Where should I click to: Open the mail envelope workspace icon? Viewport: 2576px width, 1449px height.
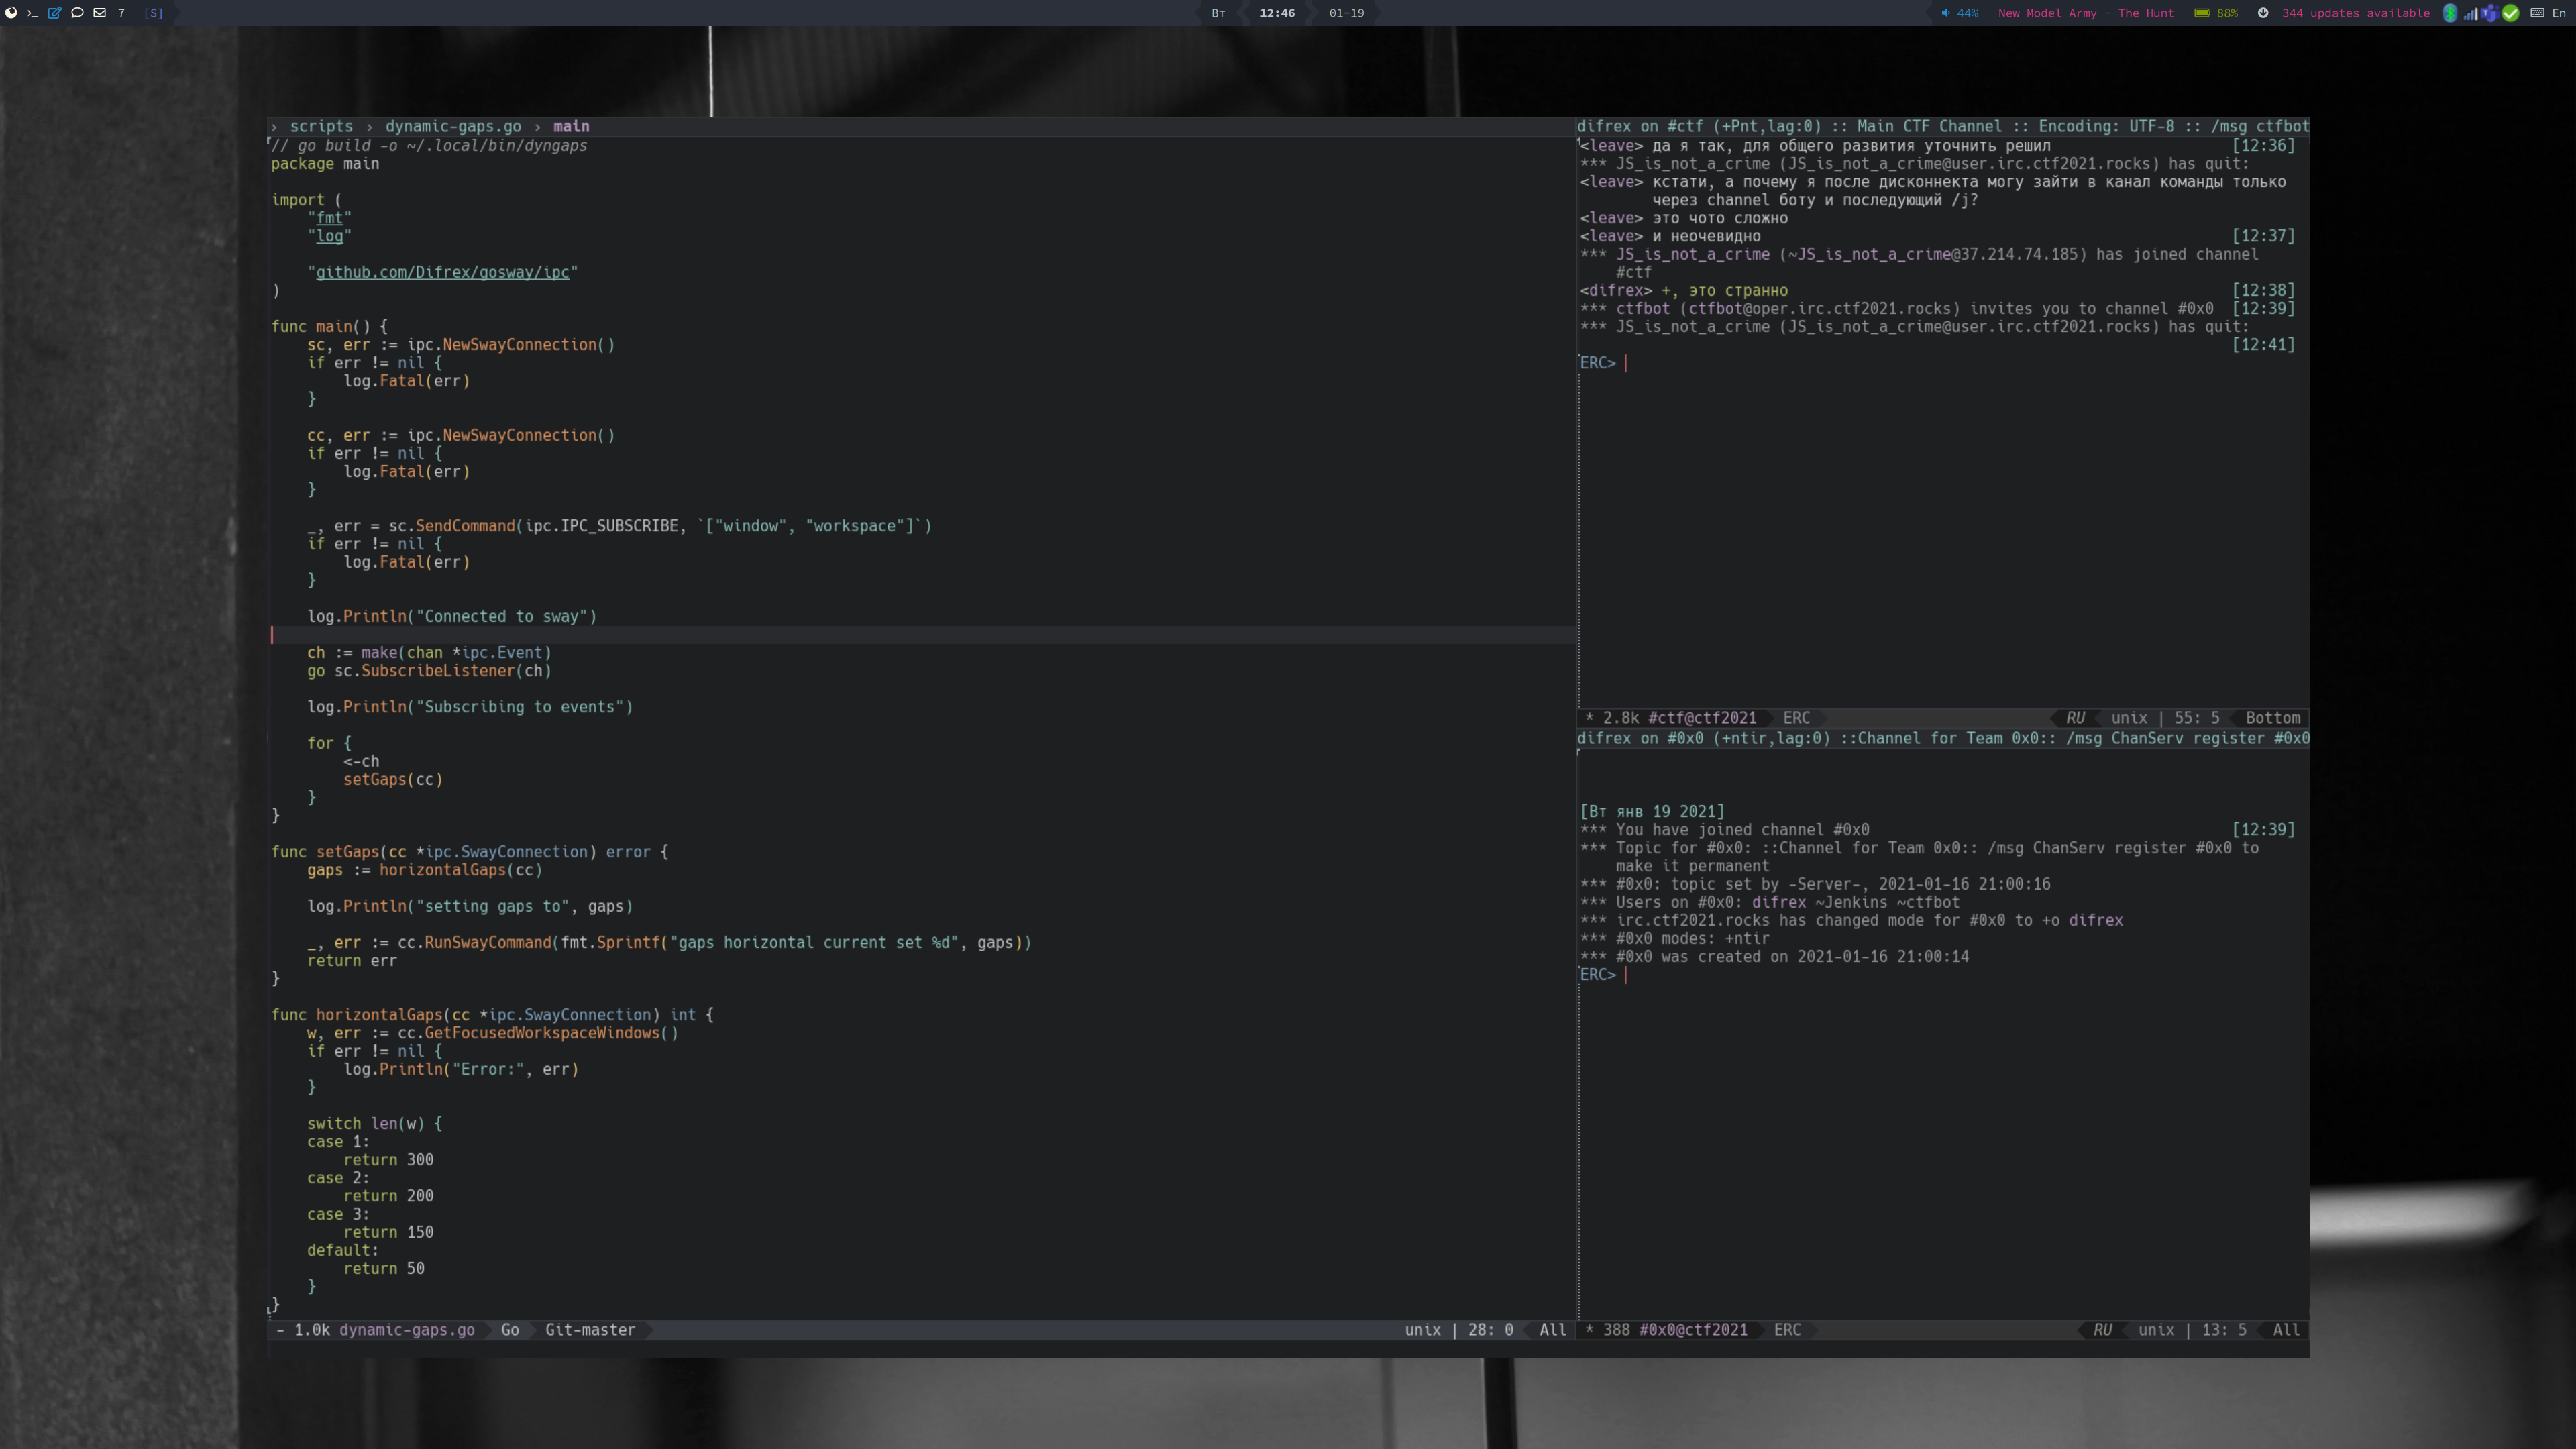tap(99, 13)
